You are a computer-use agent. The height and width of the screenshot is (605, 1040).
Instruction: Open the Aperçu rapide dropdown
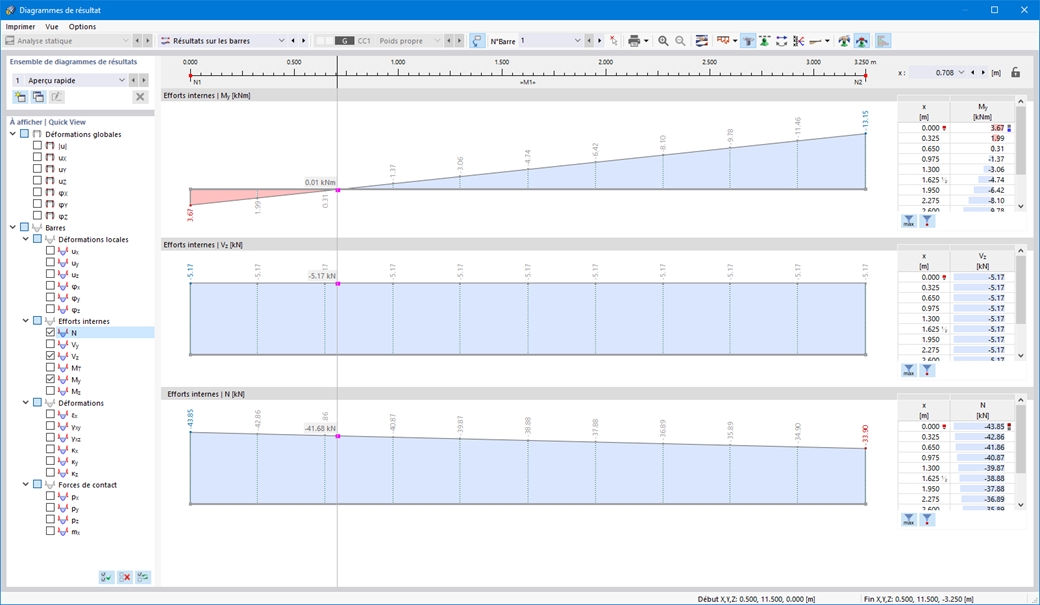[x=122, y=80]
